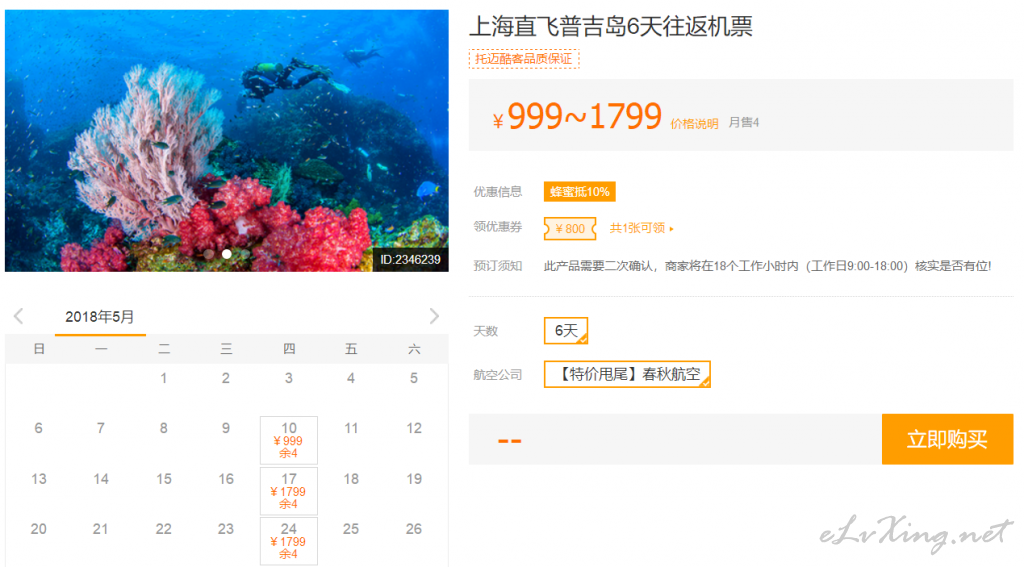Image resolution: width=1024 pixels, height=567 pixels.
Task: Click calendar date 9
Action: [x=226, y=428]
